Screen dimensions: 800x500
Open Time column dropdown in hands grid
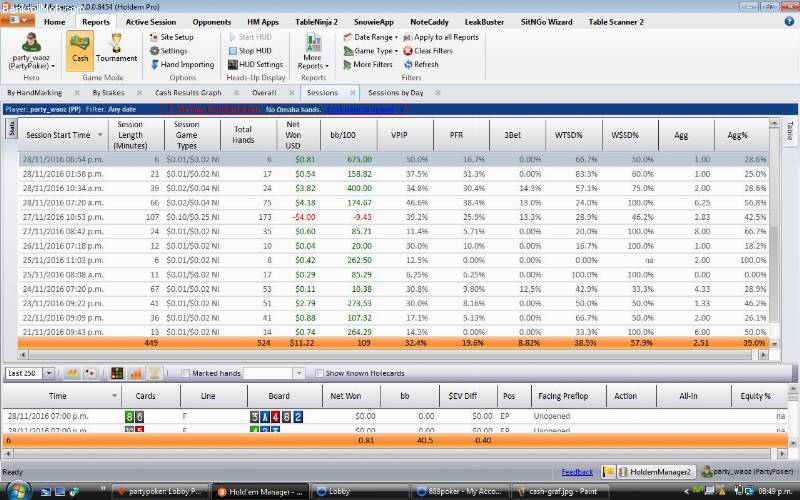pos(114,396)
